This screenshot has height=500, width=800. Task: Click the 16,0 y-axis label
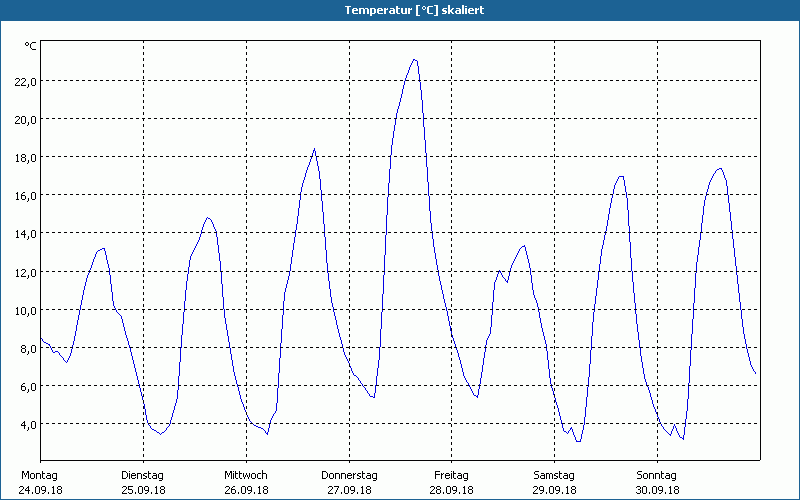click(26, 195)
